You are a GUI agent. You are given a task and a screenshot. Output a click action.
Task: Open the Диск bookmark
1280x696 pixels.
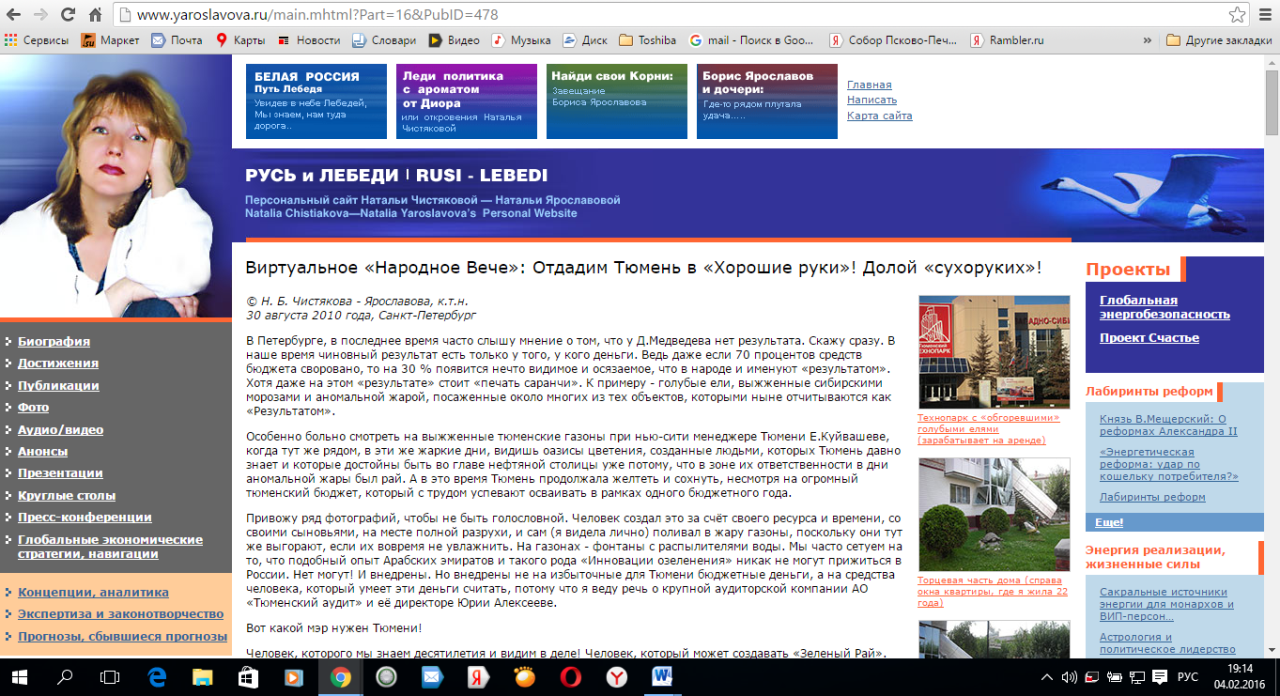585,41
